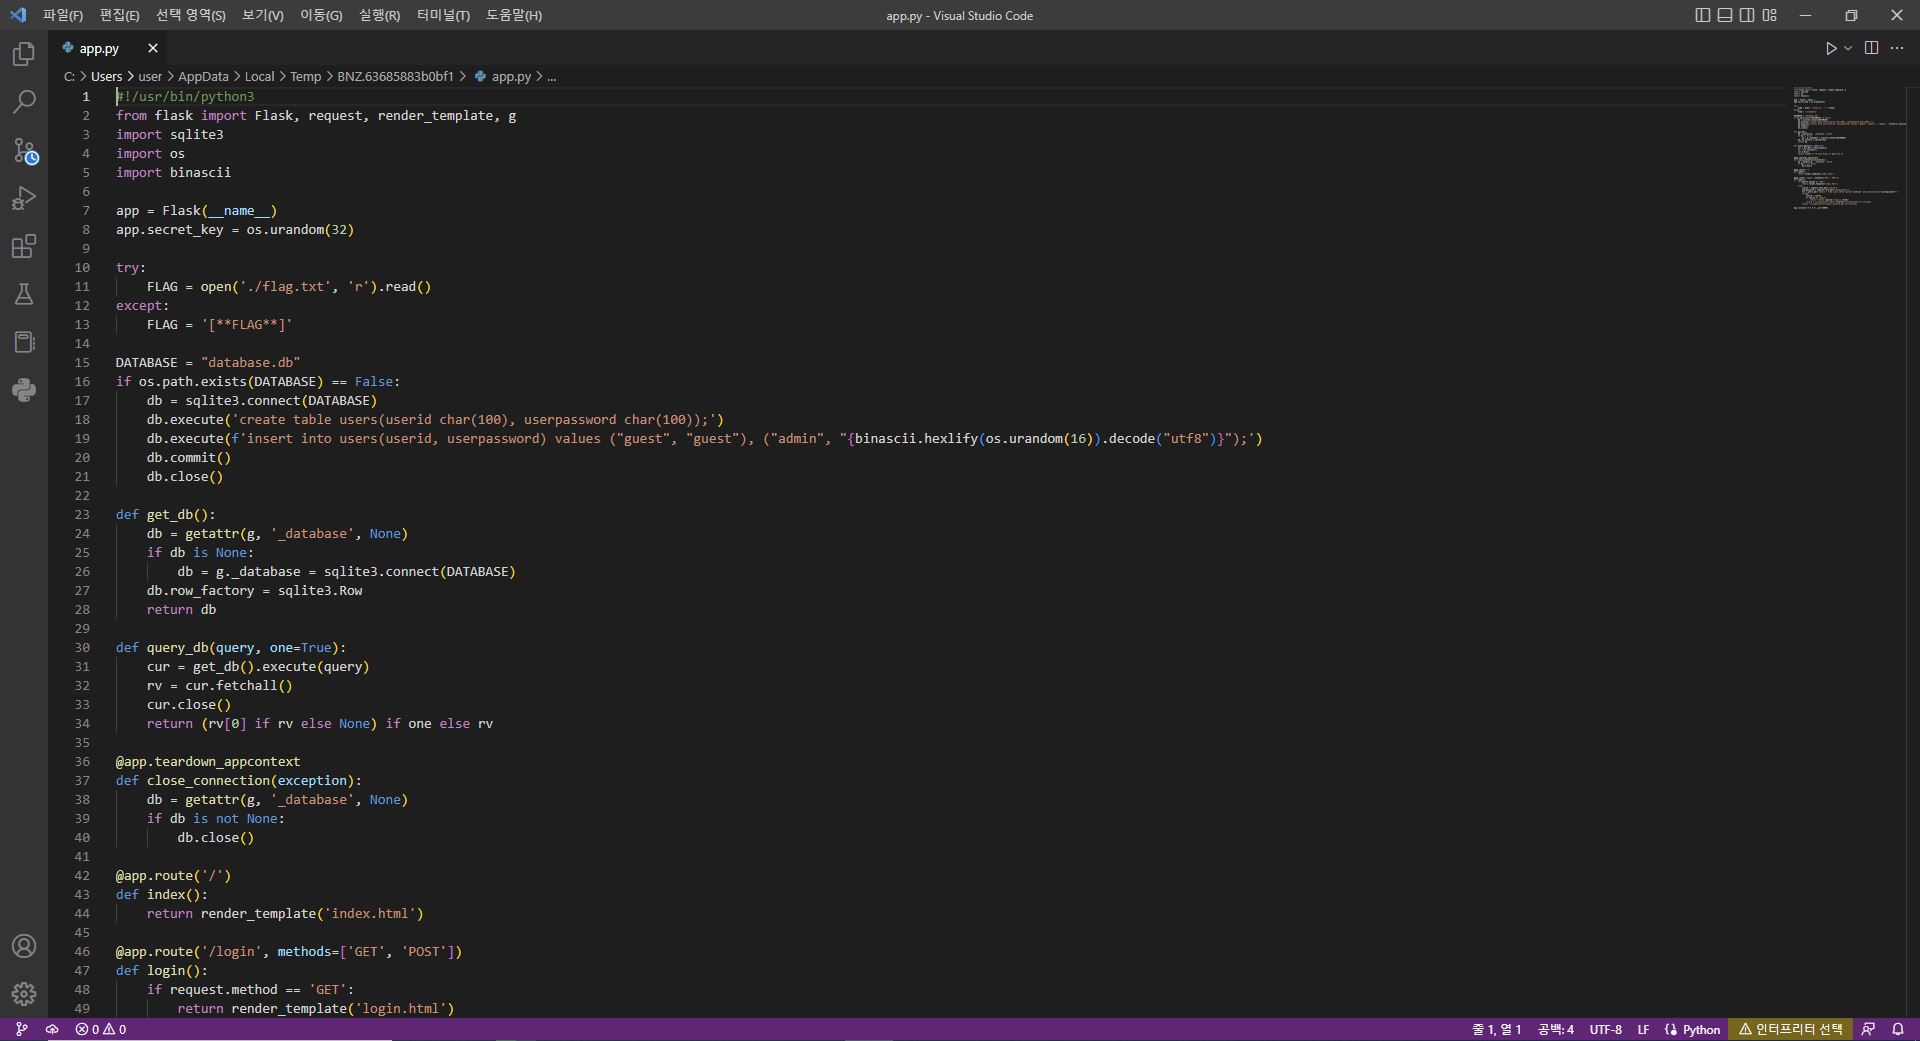1920x1041 pixels.
Task: Open the 실행(R) menu
Action: [x=379, y=15]
